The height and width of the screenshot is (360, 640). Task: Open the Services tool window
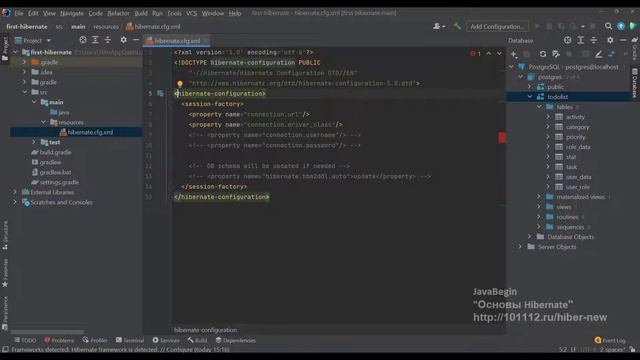(166, 340)
